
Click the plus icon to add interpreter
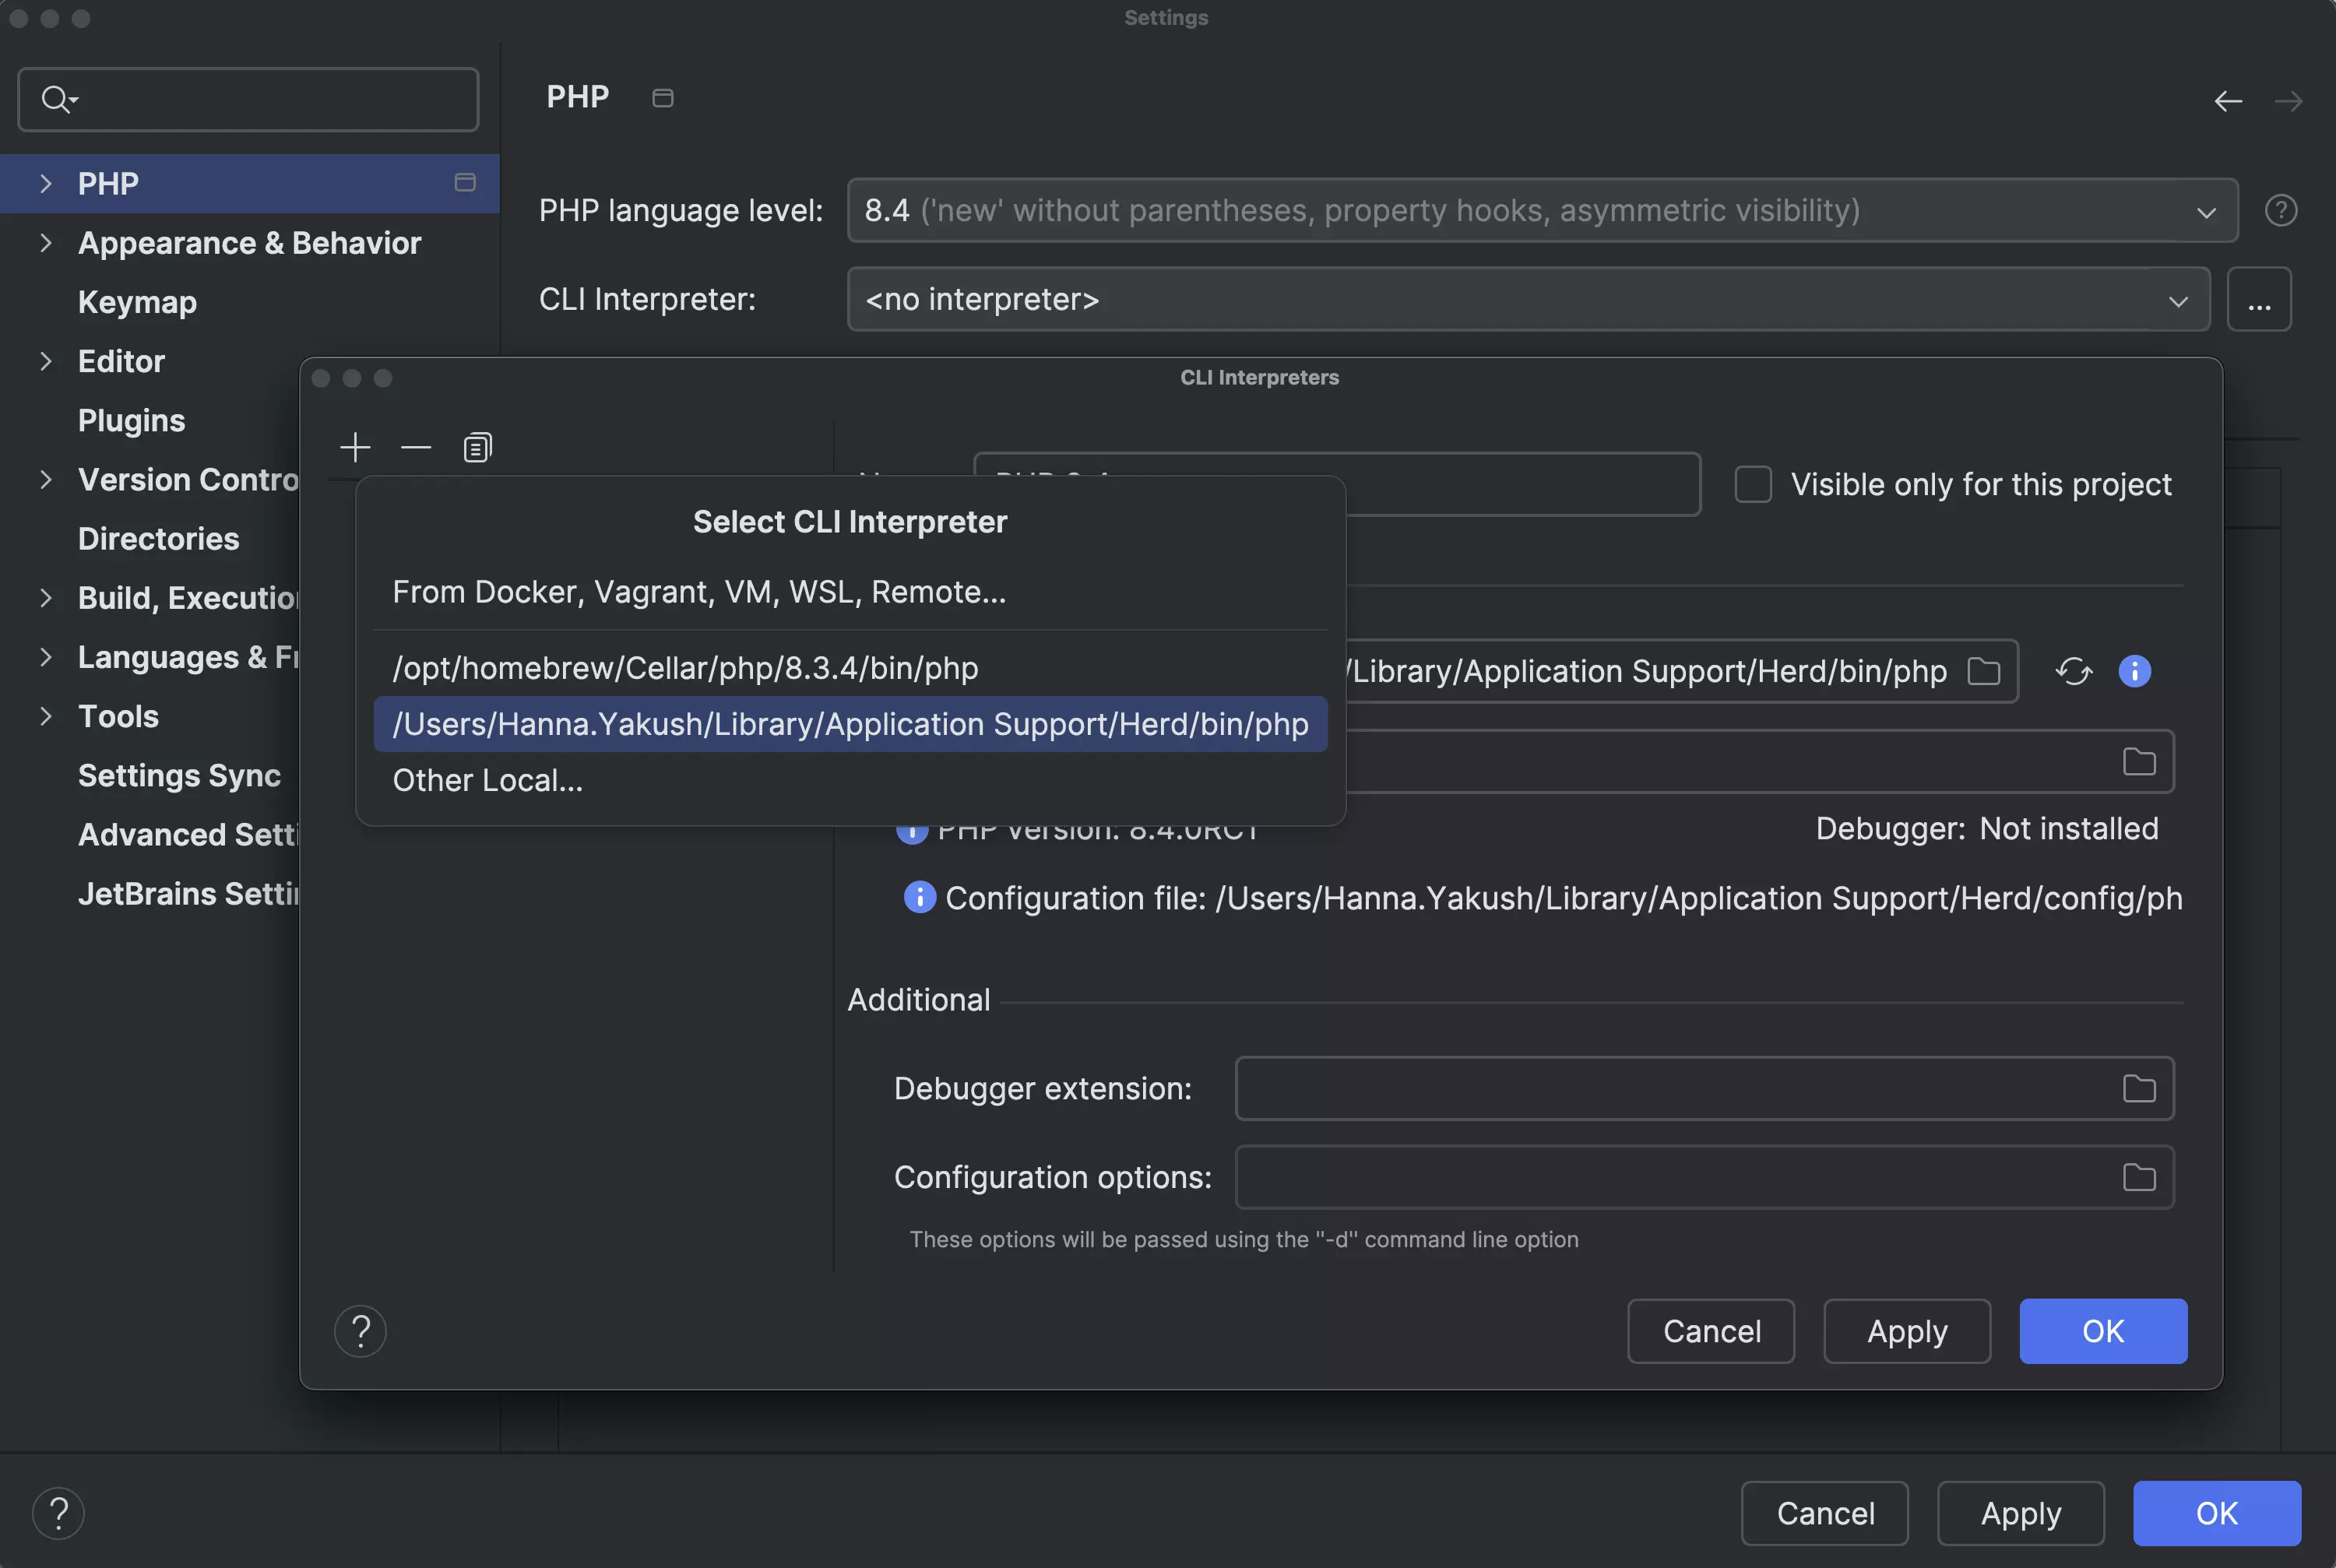(355, 447)
